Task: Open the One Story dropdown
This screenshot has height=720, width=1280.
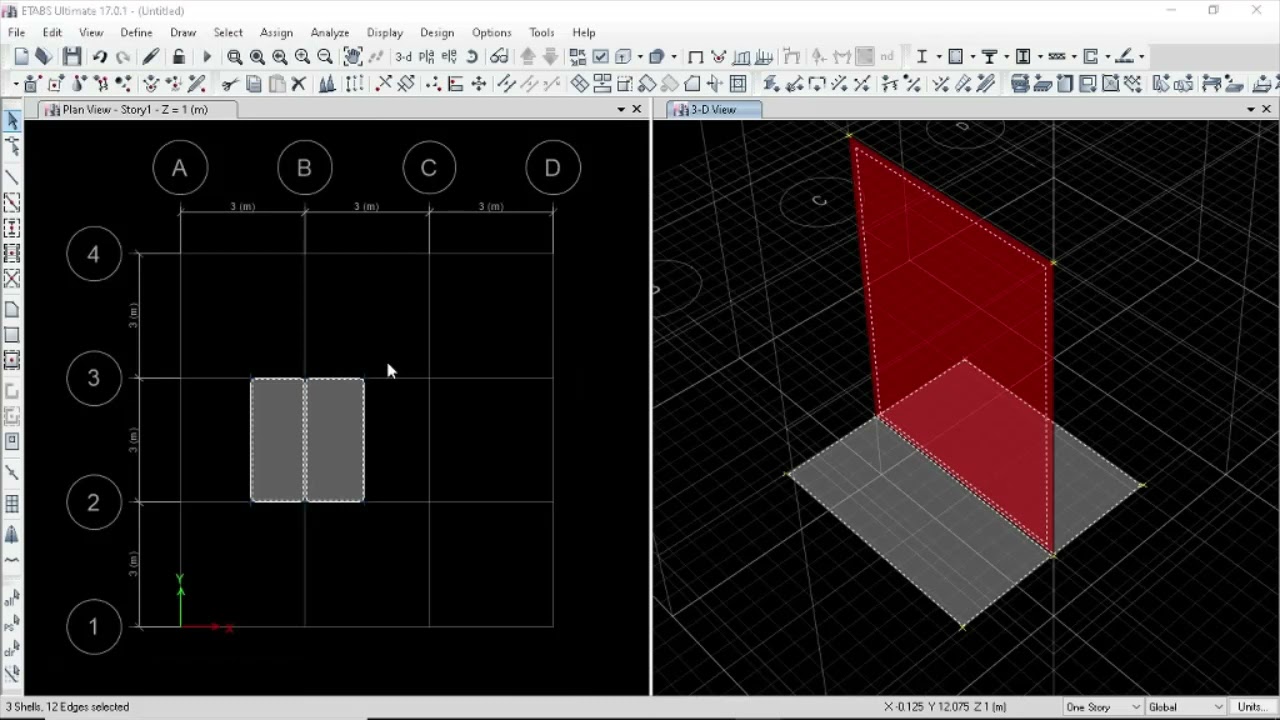Action: 1103,707
